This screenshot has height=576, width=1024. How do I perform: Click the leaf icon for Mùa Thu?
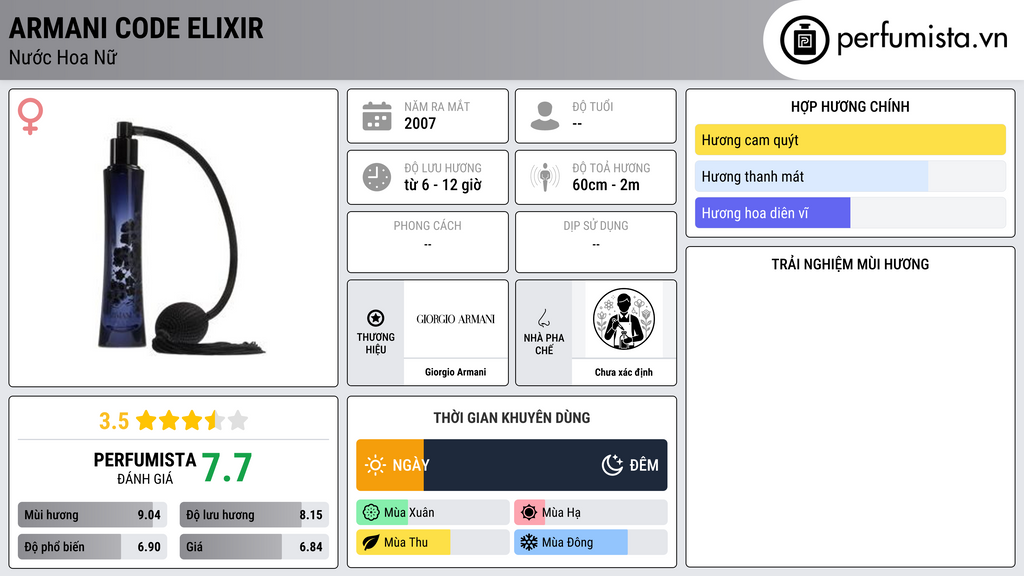pyautogui.click(x=371, y=543)
